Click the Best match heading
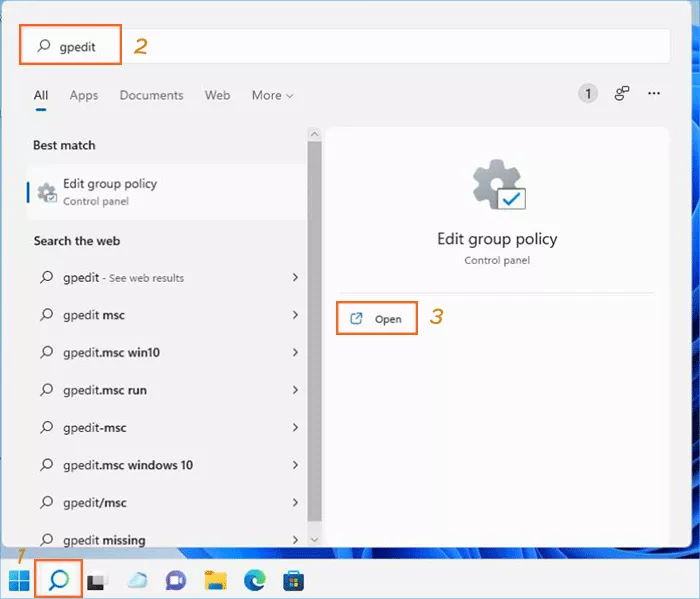The height and width of the screenshot is (599, 700). 64,146
